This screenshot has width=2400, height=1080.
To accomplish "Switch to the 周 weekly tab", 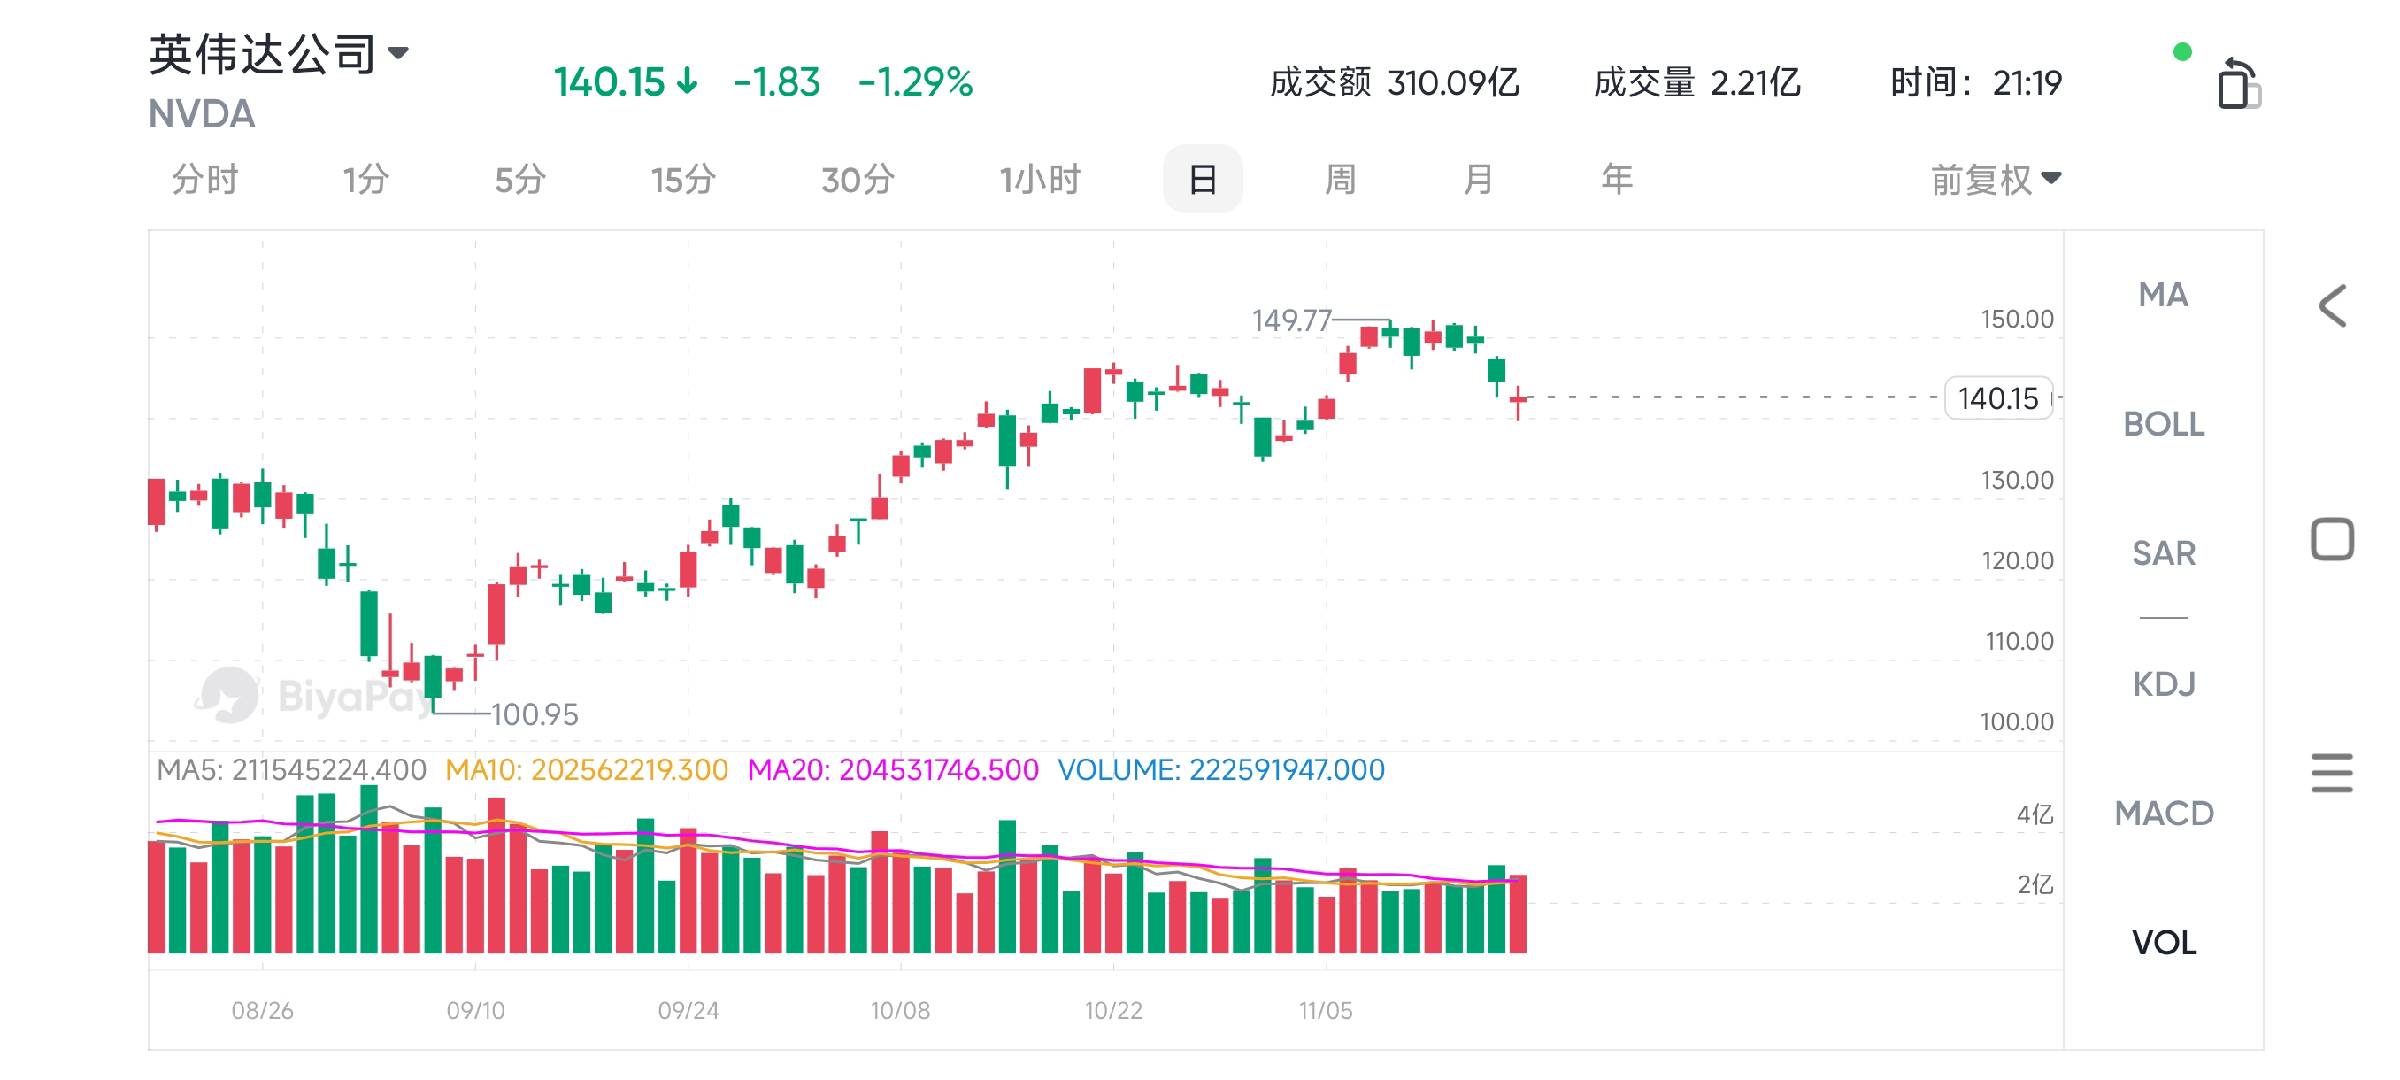I will [1340, 180].
